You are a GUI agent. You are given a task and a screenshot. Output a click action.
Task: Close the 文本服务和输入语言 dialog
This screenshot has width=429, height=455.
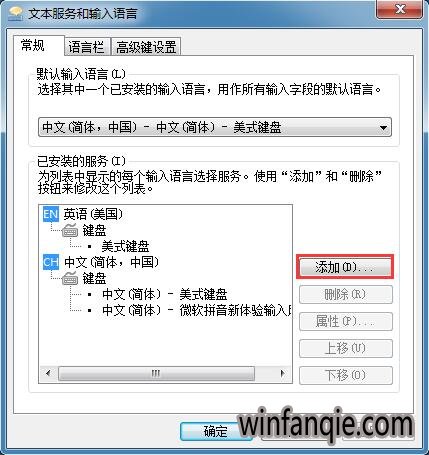click(400, 9)
